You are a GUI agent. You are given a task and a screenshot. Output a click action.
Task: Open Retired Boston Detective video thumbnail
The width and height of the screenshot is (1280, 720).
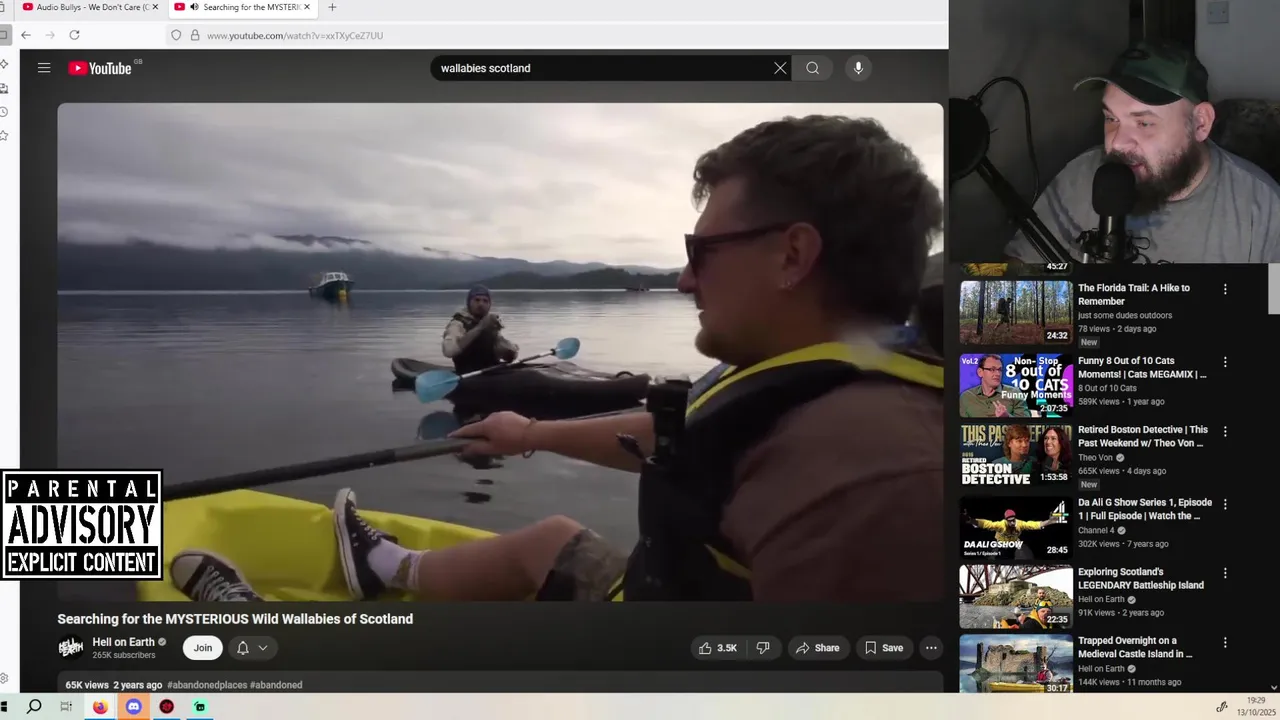point(1016,455)
